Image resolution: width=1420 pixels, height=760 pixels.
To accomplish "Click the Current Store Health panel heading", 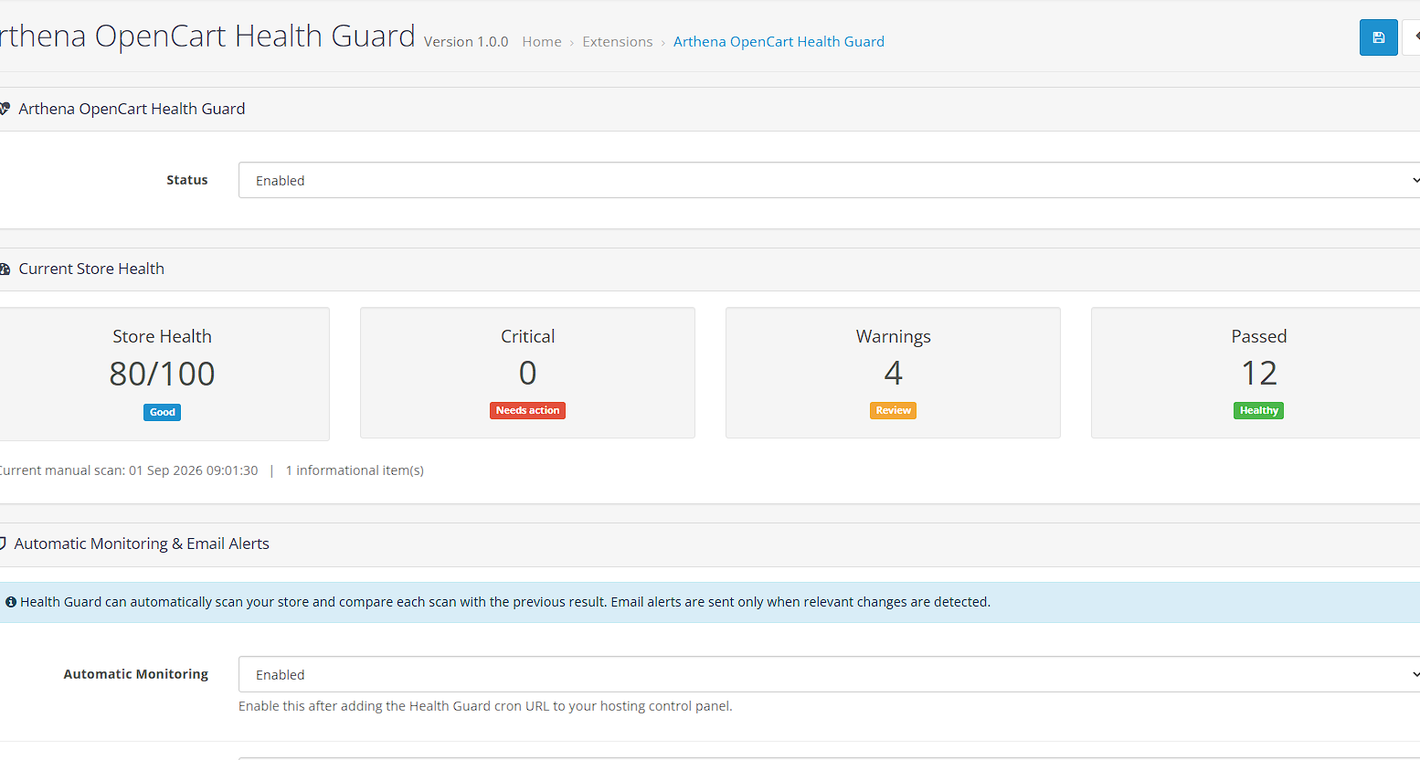I will pos(91,269).
